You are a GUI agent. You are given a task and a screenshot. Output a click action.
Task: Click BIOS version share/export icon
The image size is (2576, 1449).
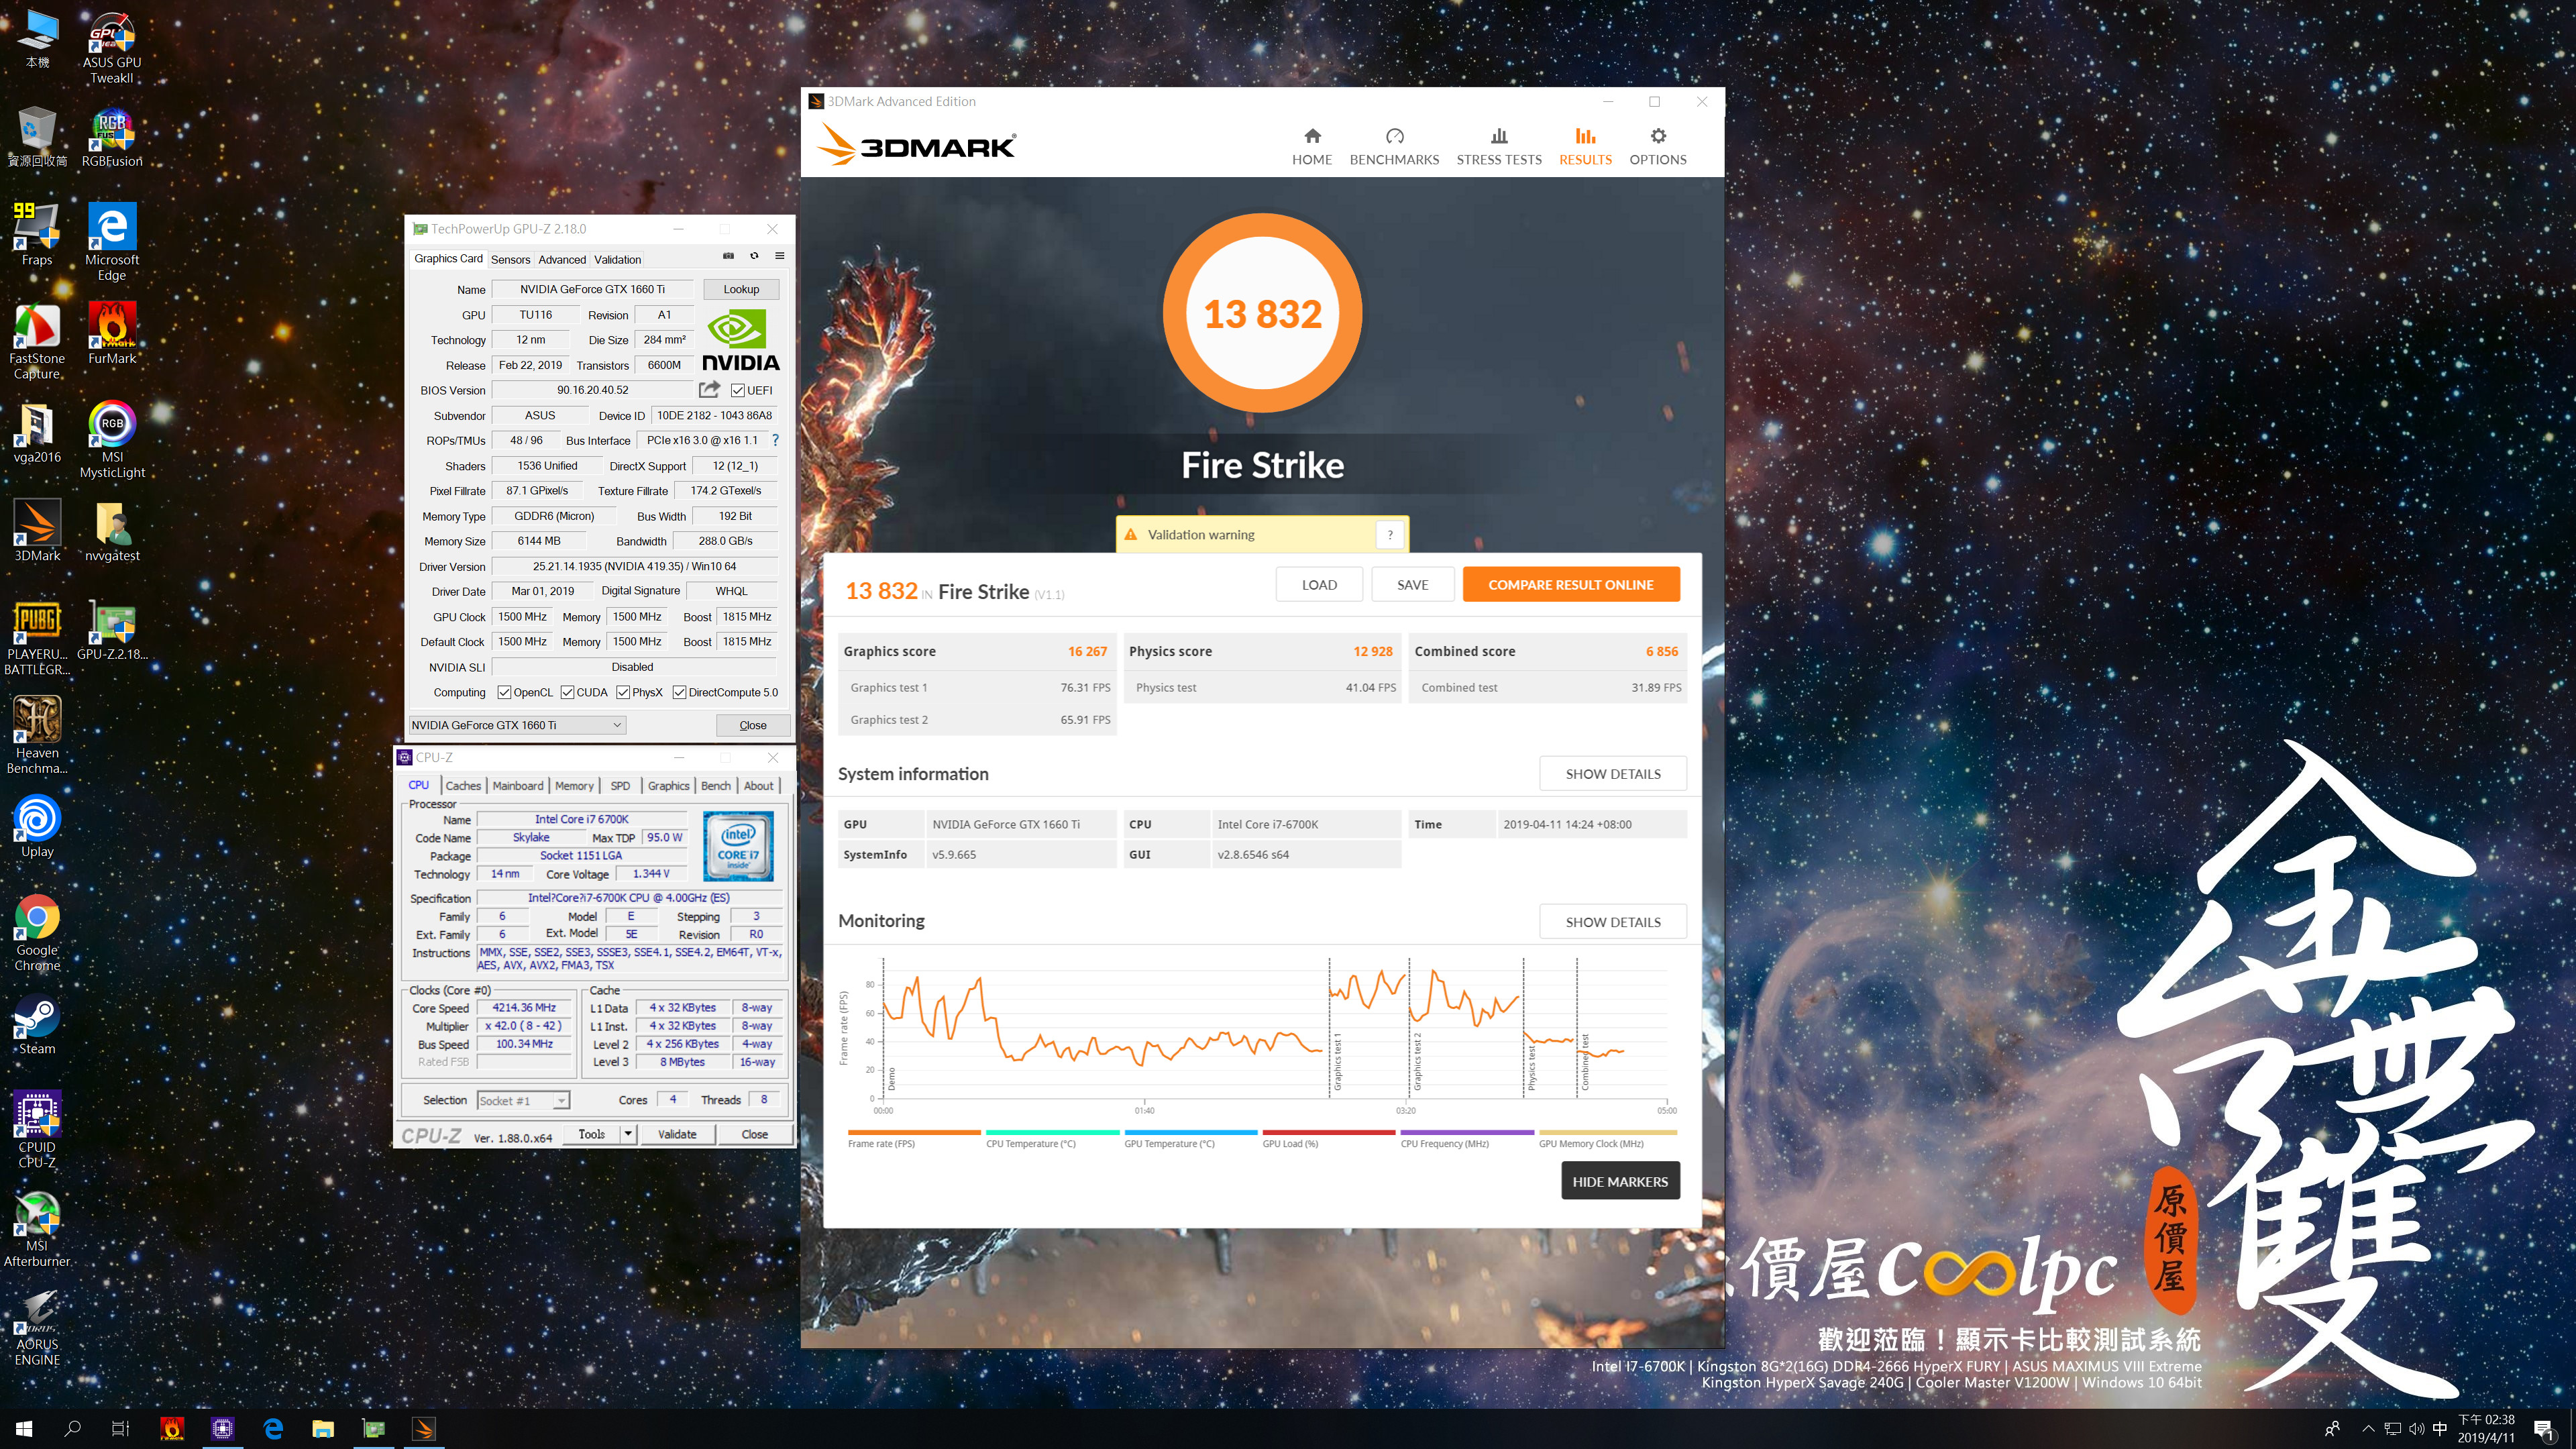coord(709,390)
